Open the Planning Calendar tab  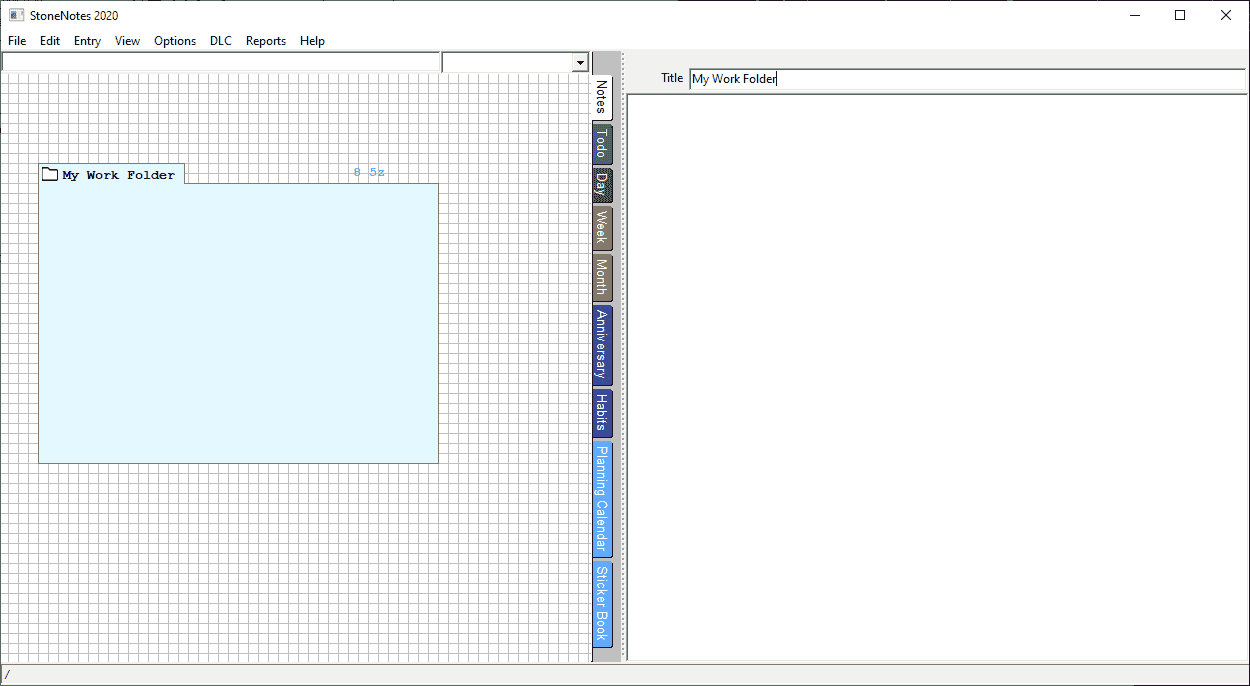point(602,499)
